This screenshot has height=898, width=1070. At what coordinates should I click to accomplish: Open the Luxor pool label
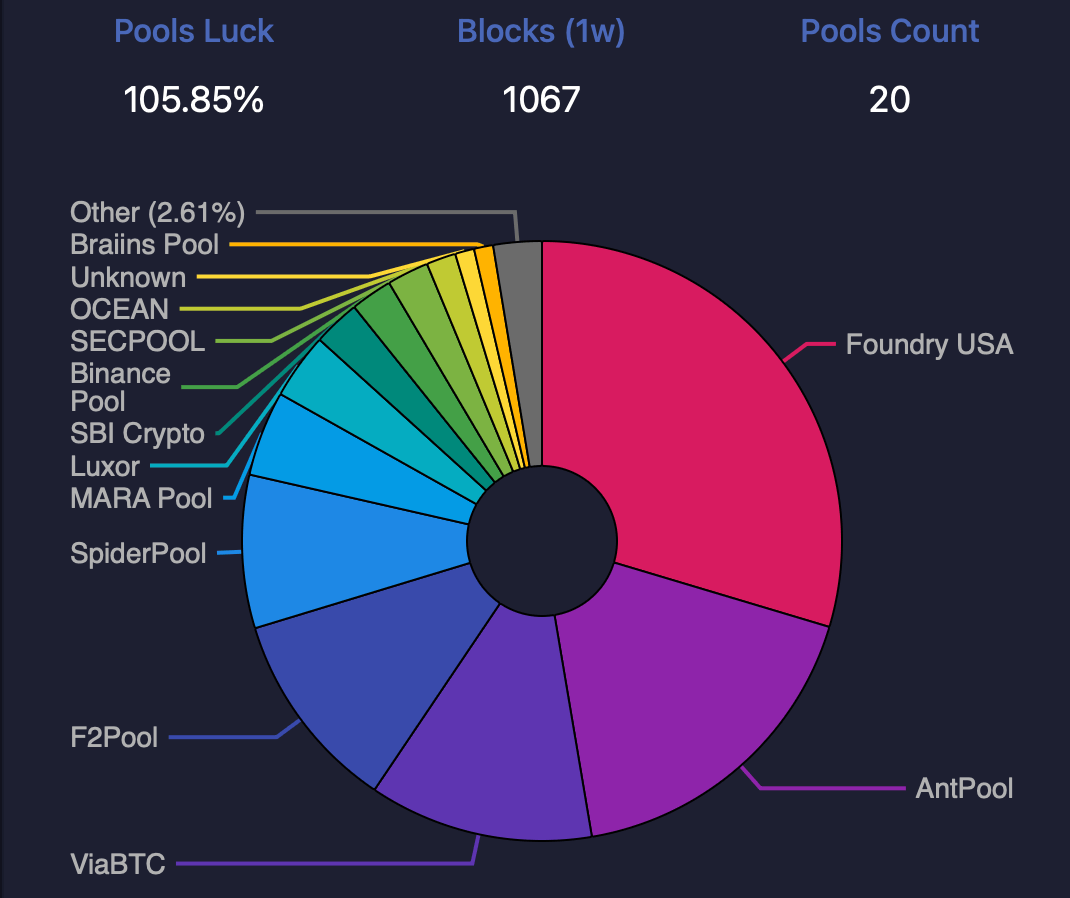105,466
